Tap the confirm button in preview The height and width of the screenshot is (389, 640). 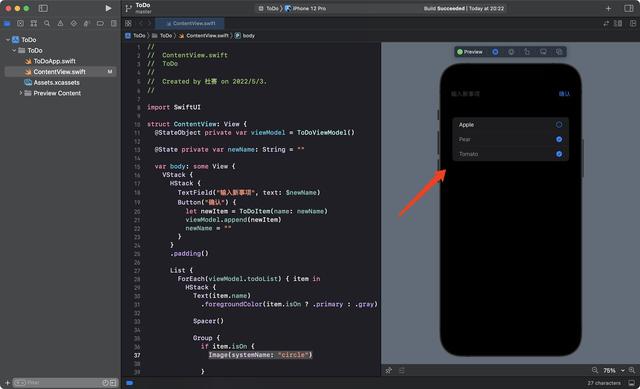click(x=564, y=94)
